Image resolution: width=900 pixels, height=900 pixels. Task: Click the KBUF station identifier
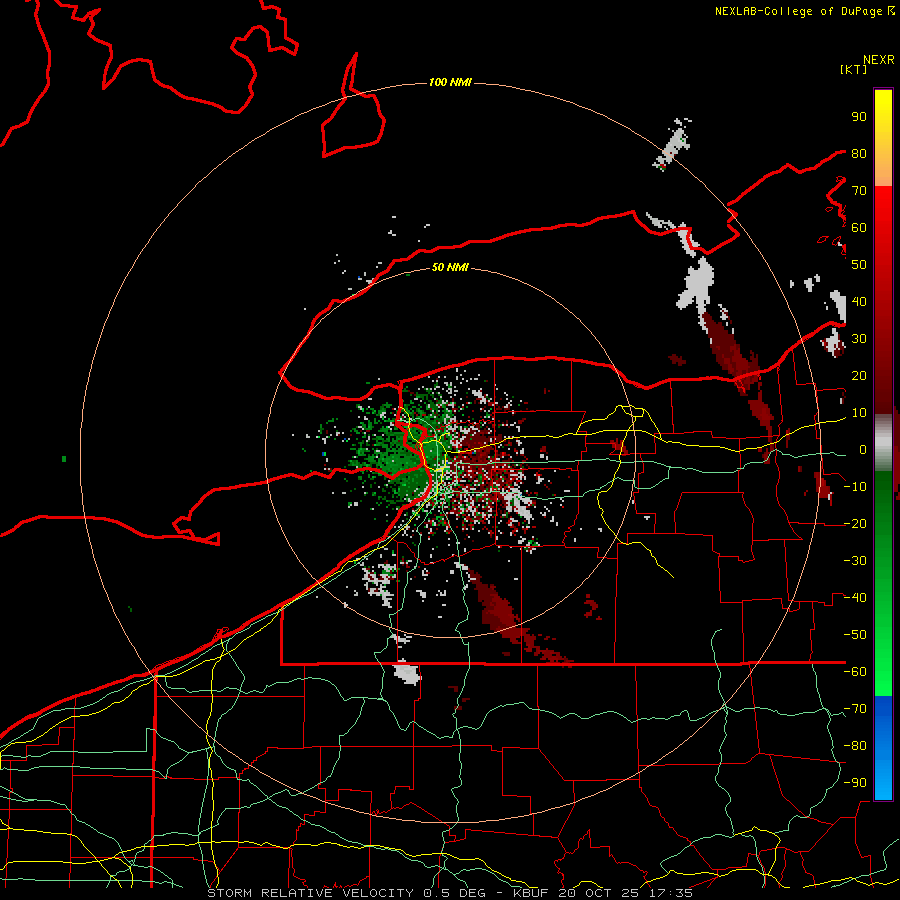point(532,893)
